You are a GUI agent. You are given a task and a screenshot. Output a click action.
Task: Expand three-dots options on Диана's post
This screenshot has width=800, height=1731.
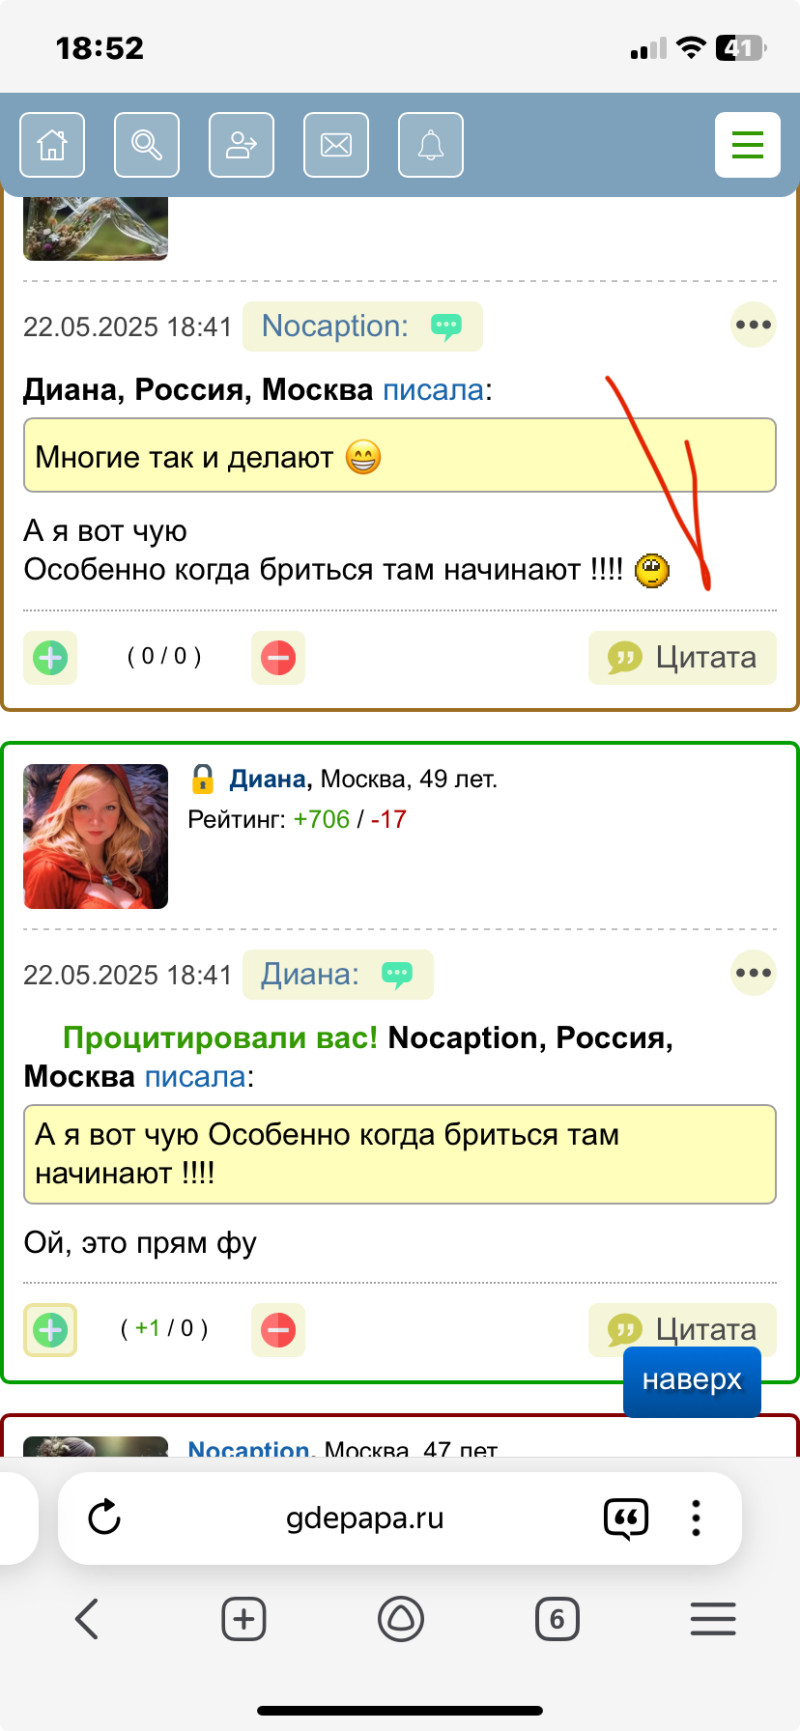753,973
